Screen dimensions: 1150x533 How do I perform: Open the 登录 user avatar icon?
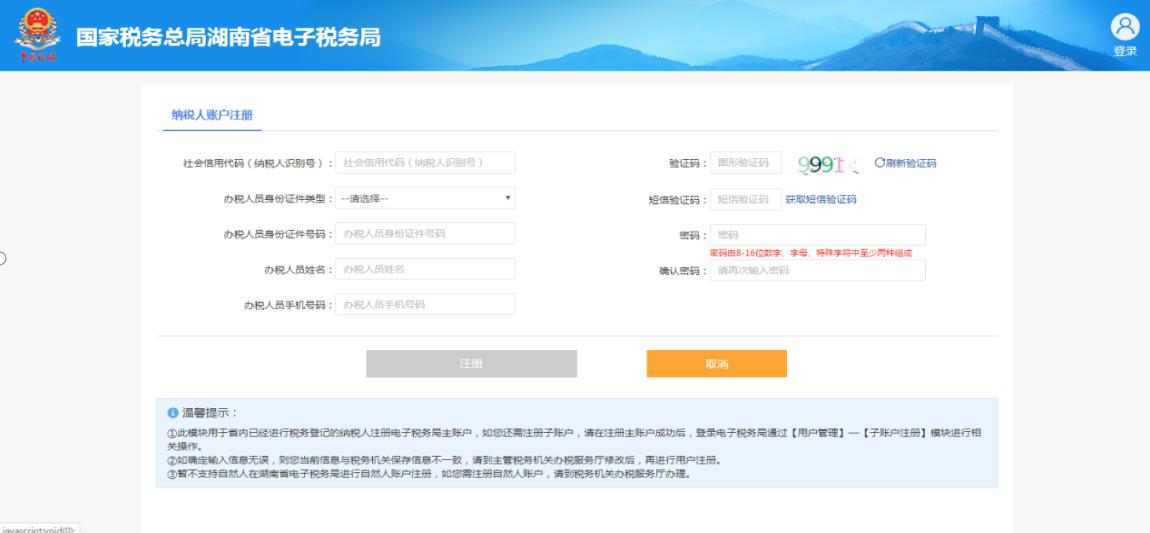1124,27
